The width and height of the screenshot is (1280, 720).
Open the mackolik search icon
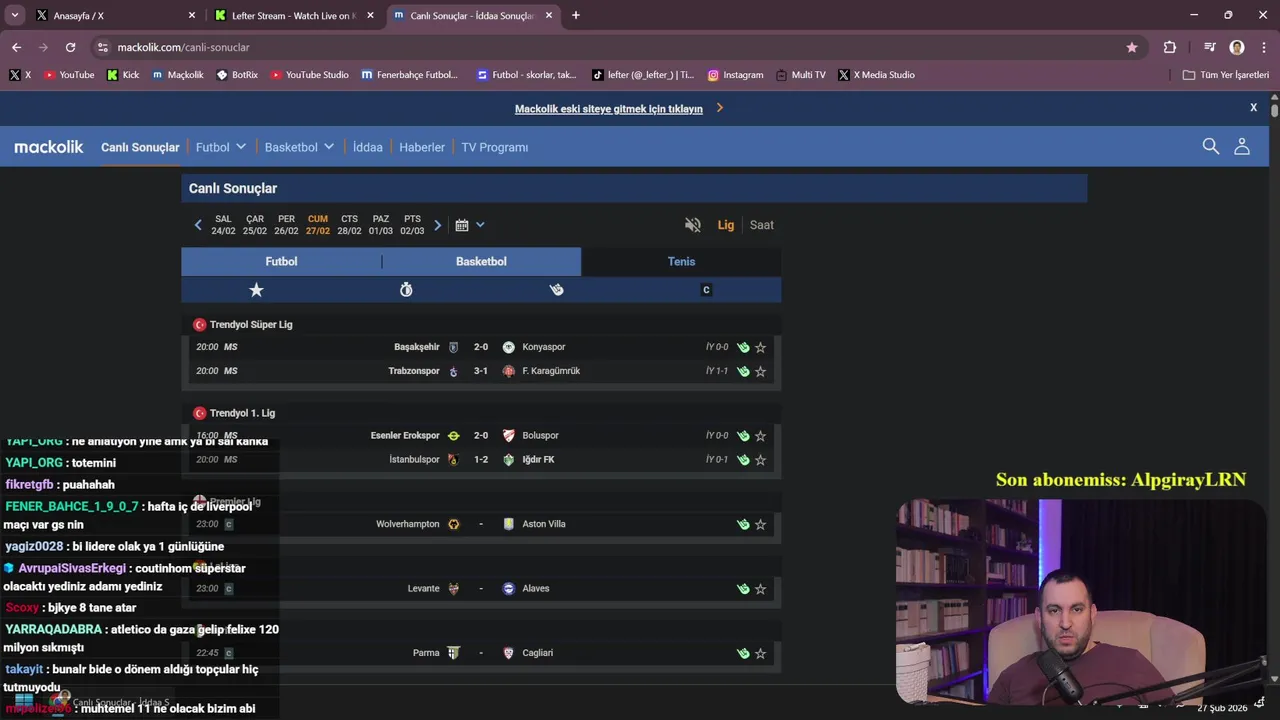pyautogui.click(x=1210, y=146)
